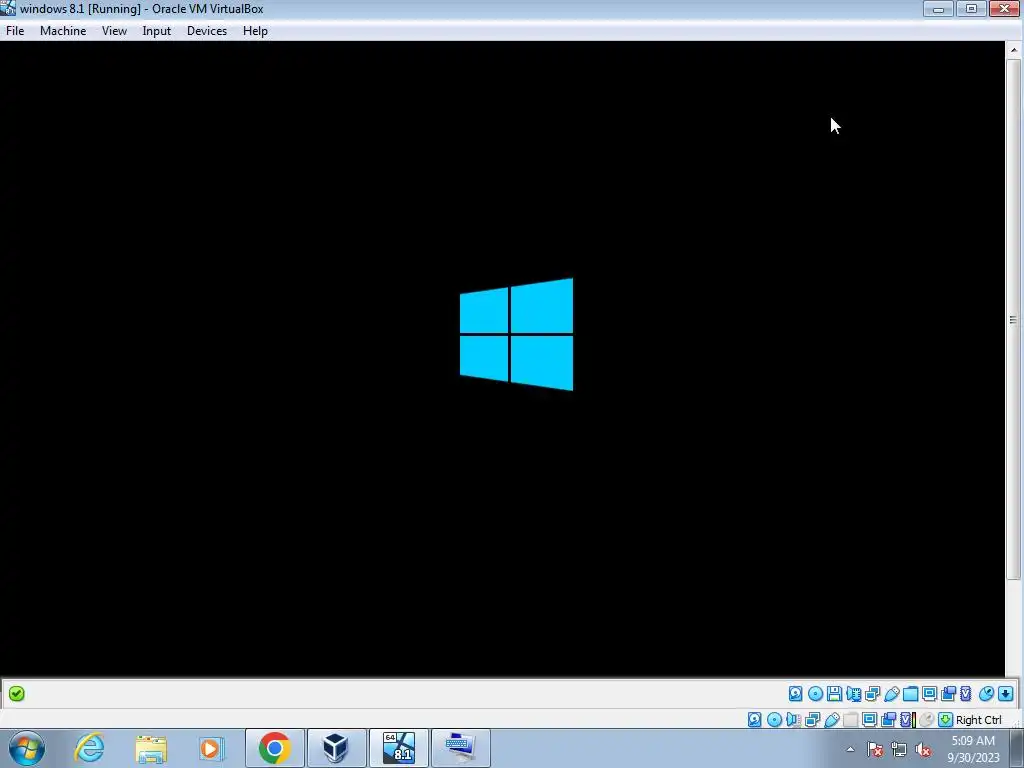This screenshot has height=768, width=1024.
Task: Click the recording indicator in upper status row
Action: point(948,694)
